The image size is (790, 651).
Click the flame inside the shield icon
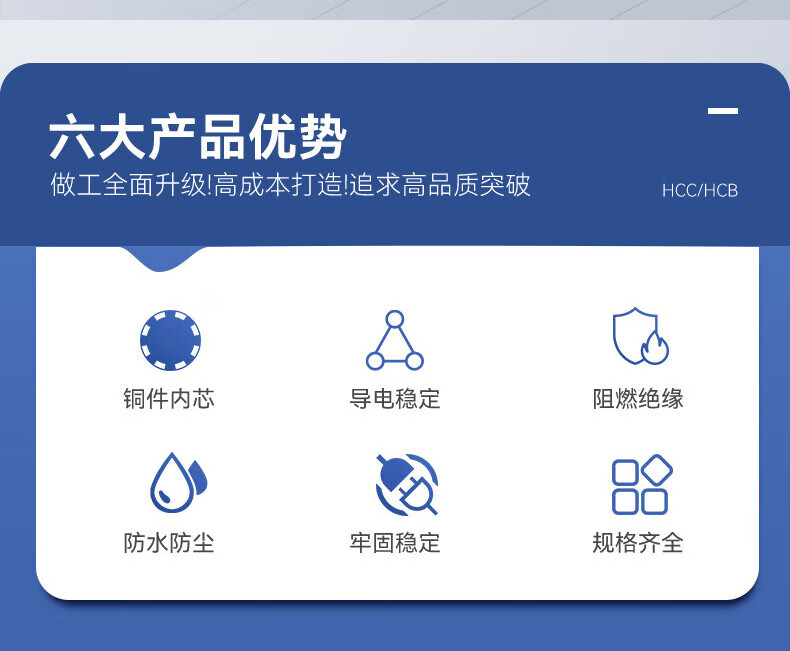click(654, 347)
